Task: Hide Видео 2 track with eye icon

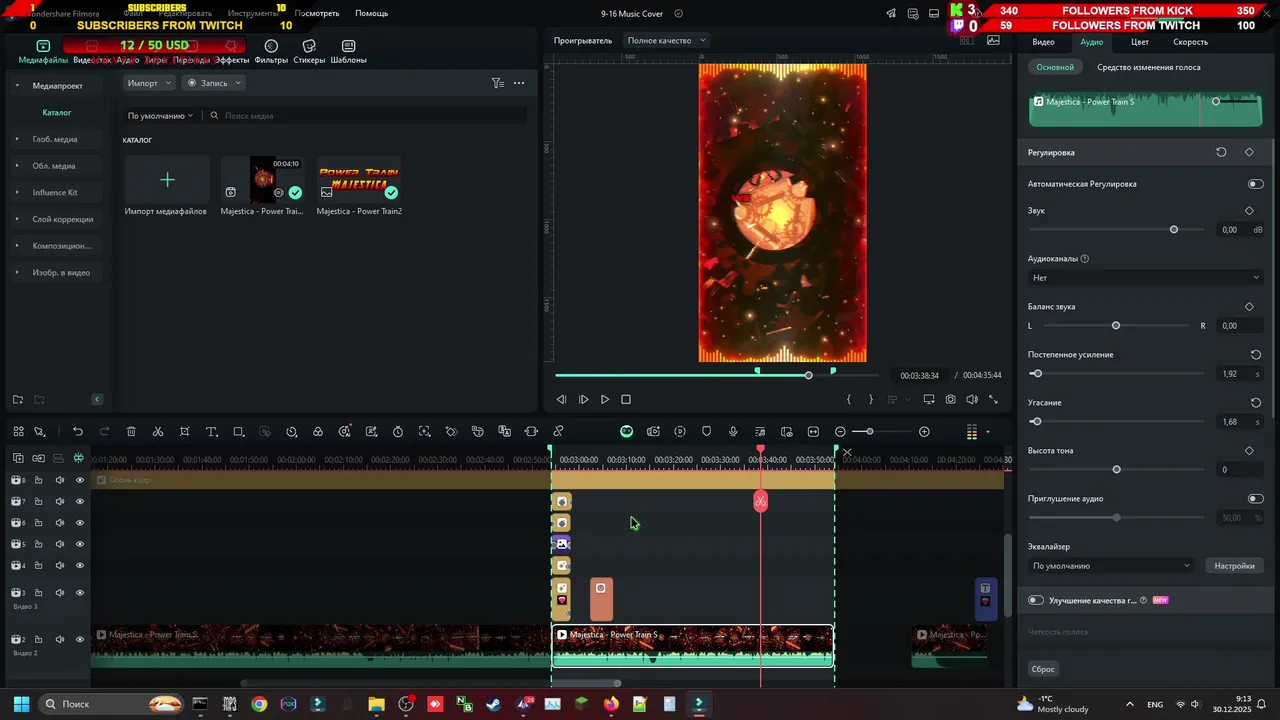Action: coord(80,639)
